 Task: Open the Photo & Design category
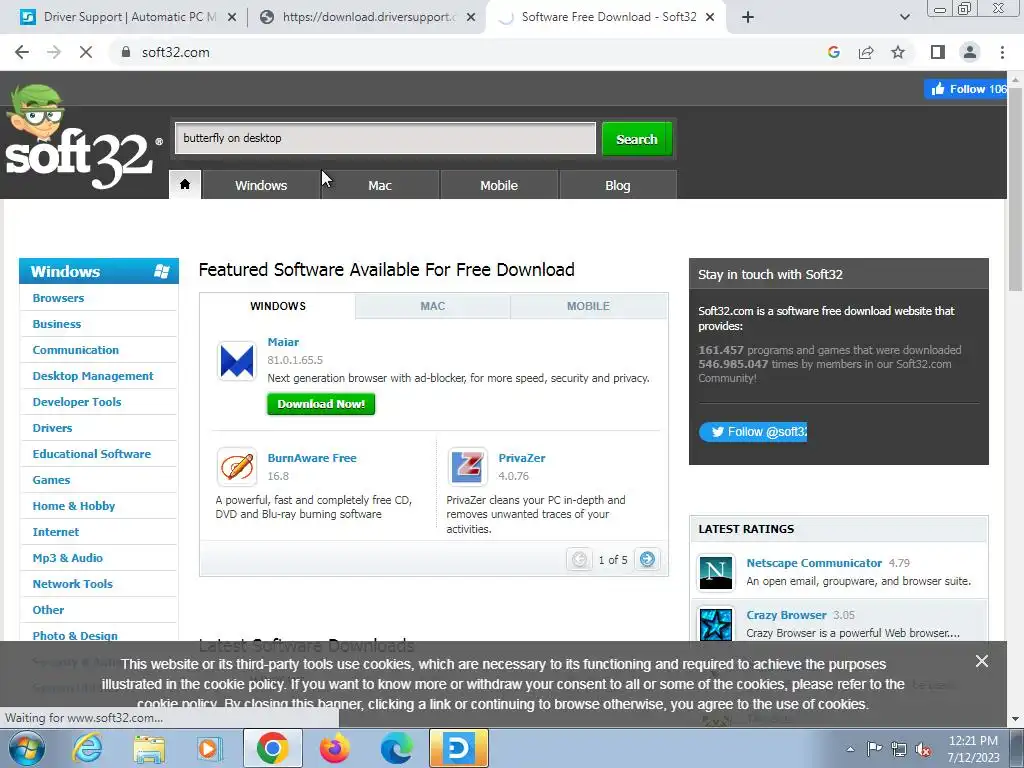(x=75, y=636)
